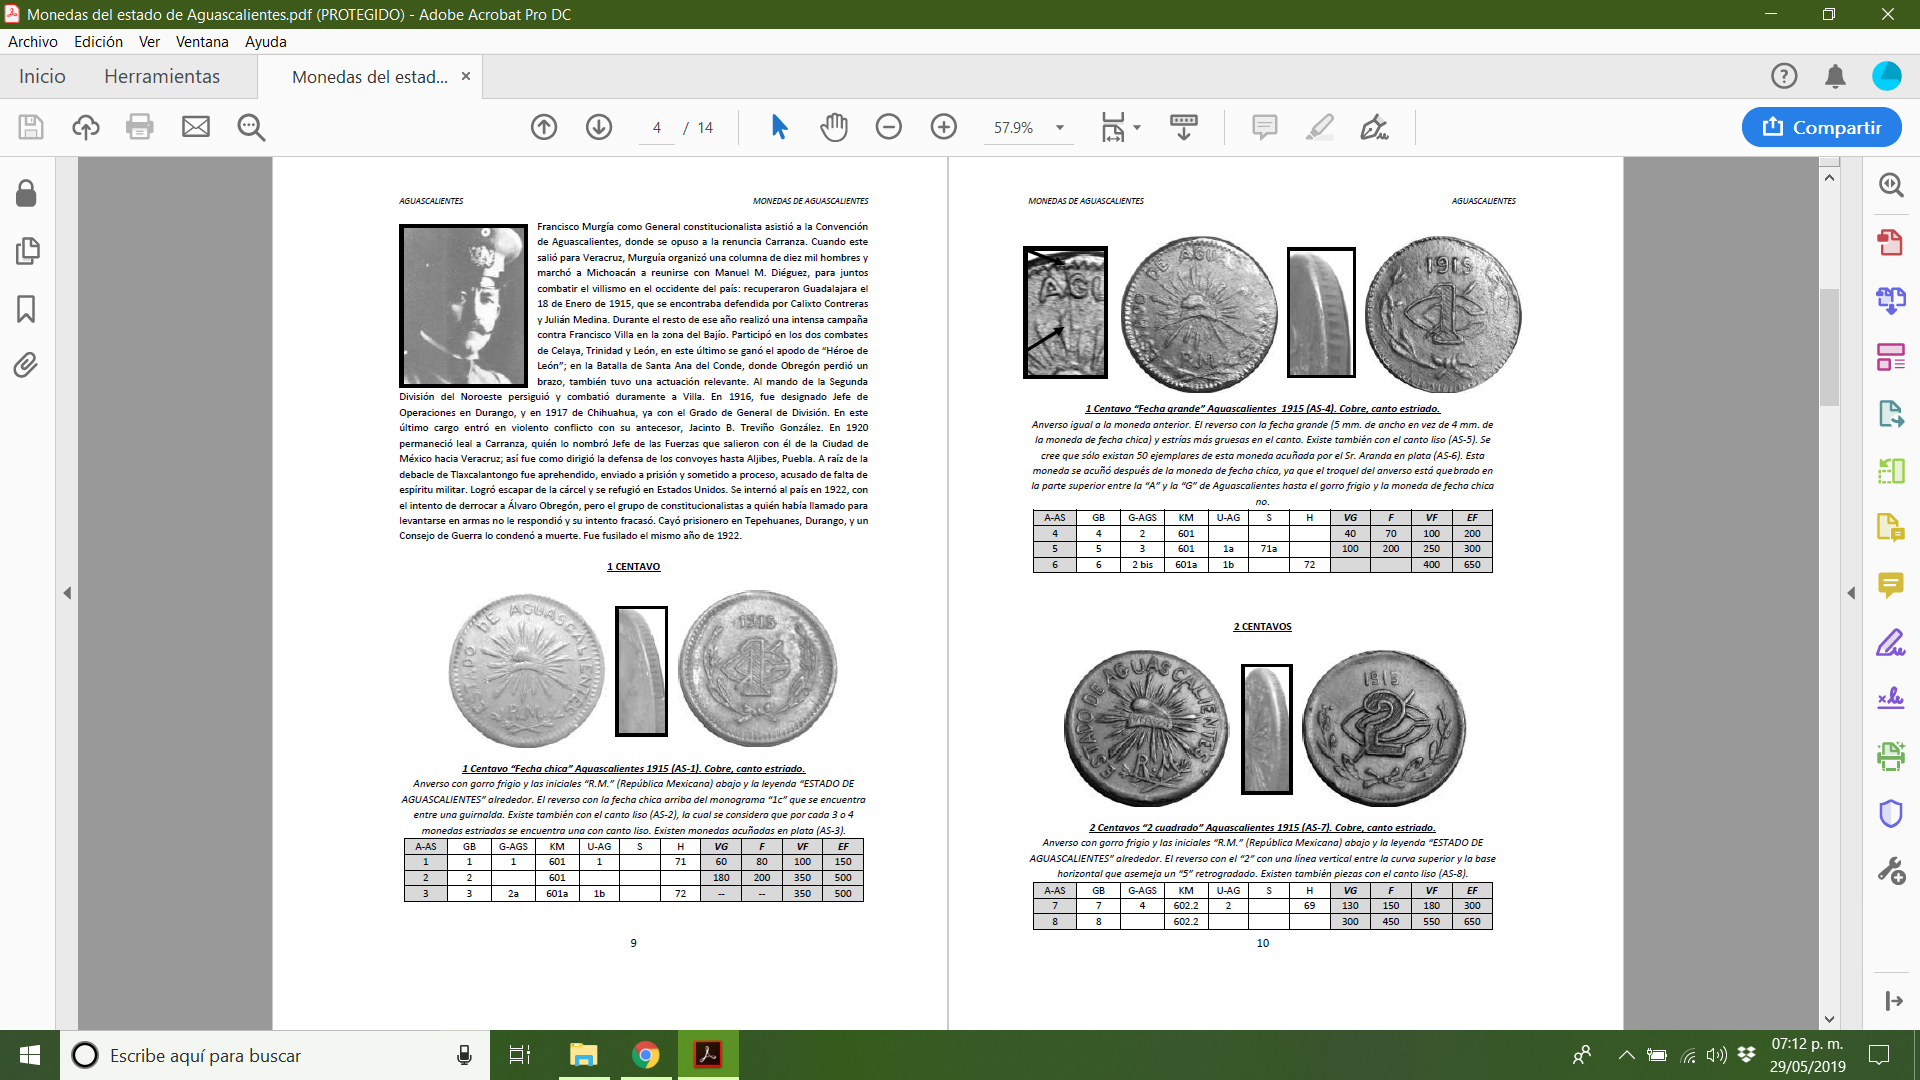Select the arrow Selection tool
The image size is (1920, 1080).
(779, 127)
